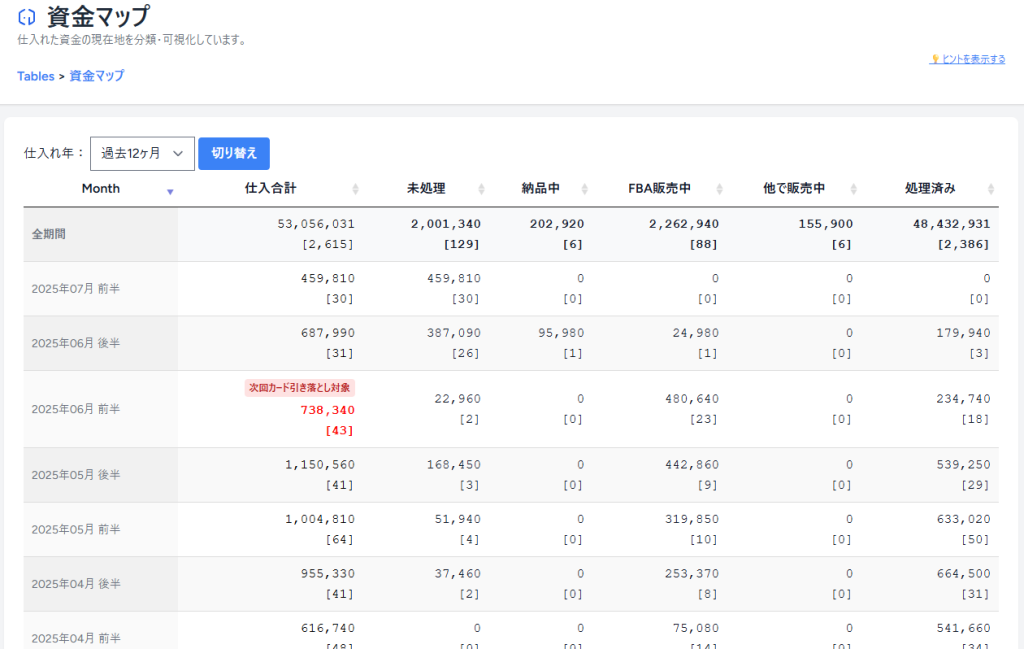Click the 2025年05月 前半 row label

[76, 529]
